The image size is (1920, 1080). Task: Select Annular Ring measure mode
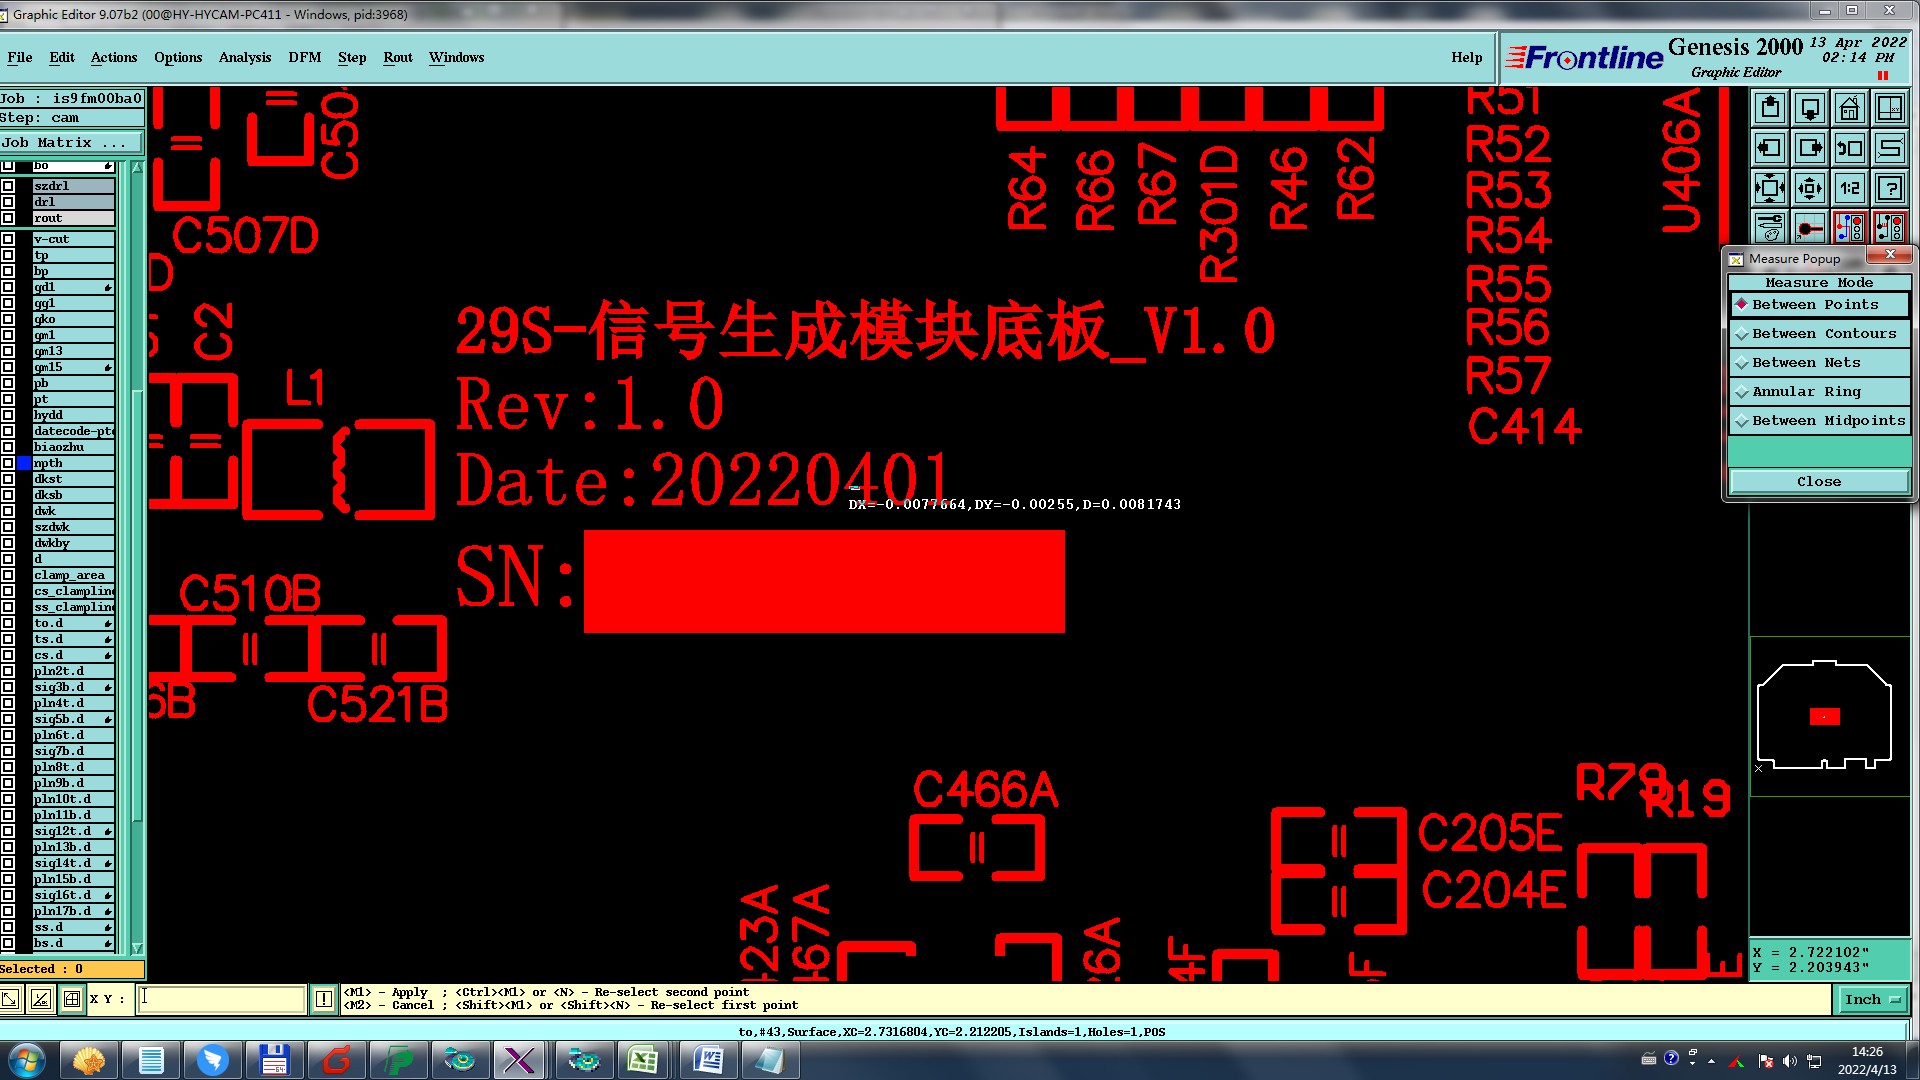point(1819,392)
